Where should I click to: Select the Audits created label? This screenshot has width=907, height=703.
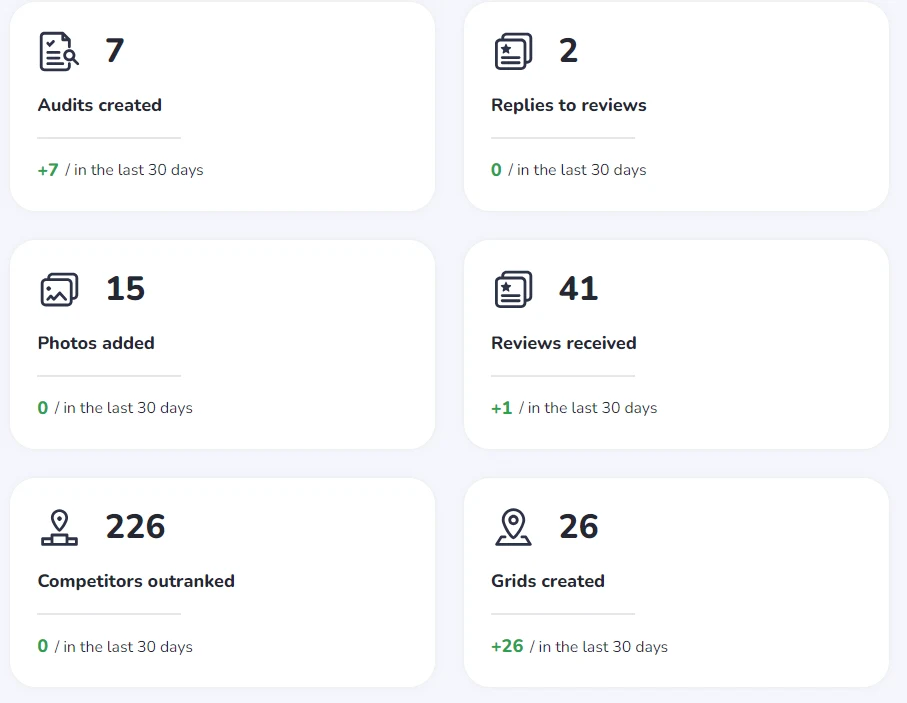[99, 105]
